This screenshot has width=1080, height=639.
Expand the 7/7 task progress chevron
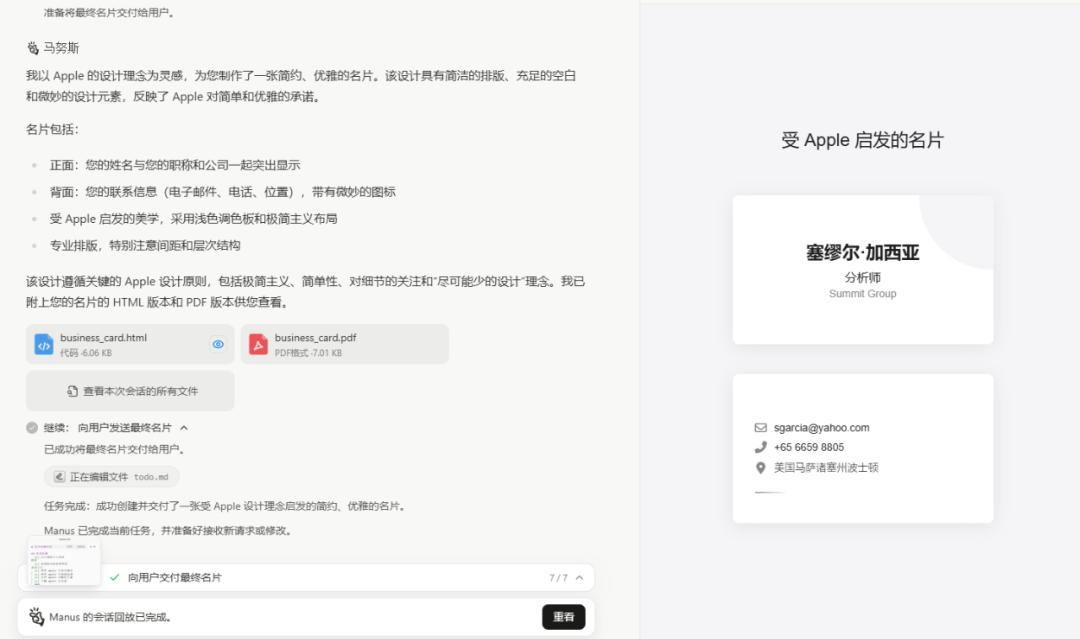[x=579, y=578]
